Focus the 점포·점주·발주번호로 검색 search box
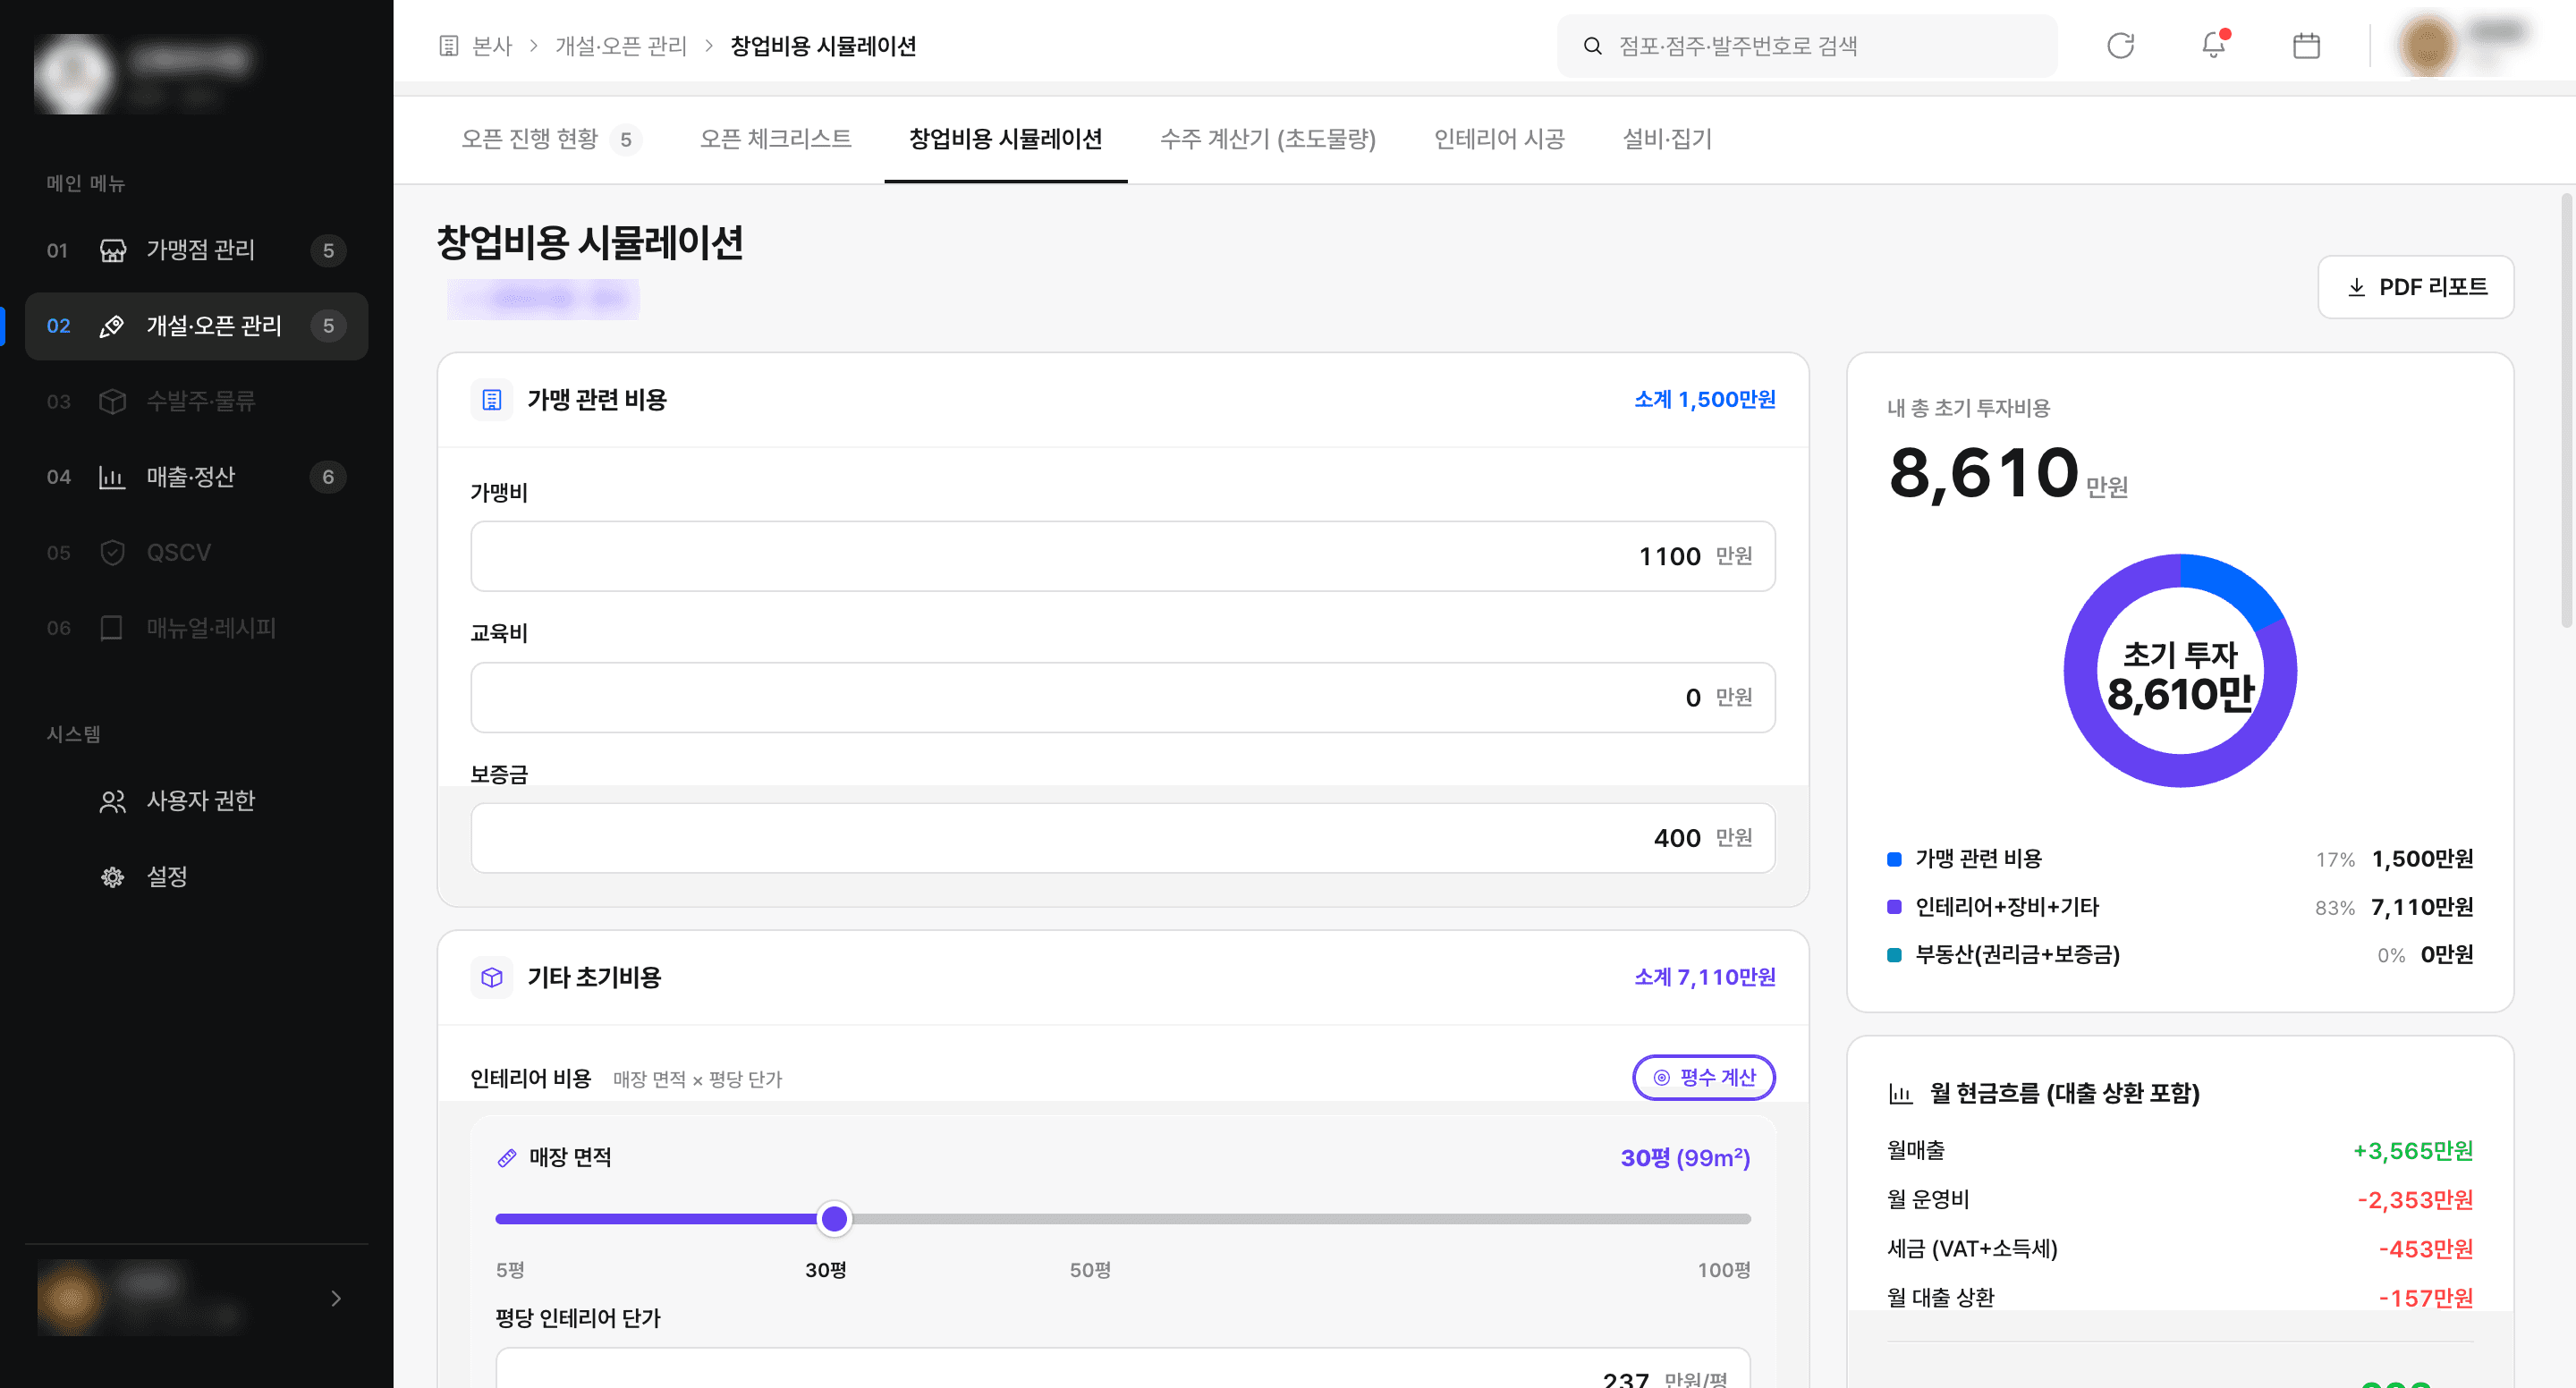The image size is (2576, 1388). 1806,46
